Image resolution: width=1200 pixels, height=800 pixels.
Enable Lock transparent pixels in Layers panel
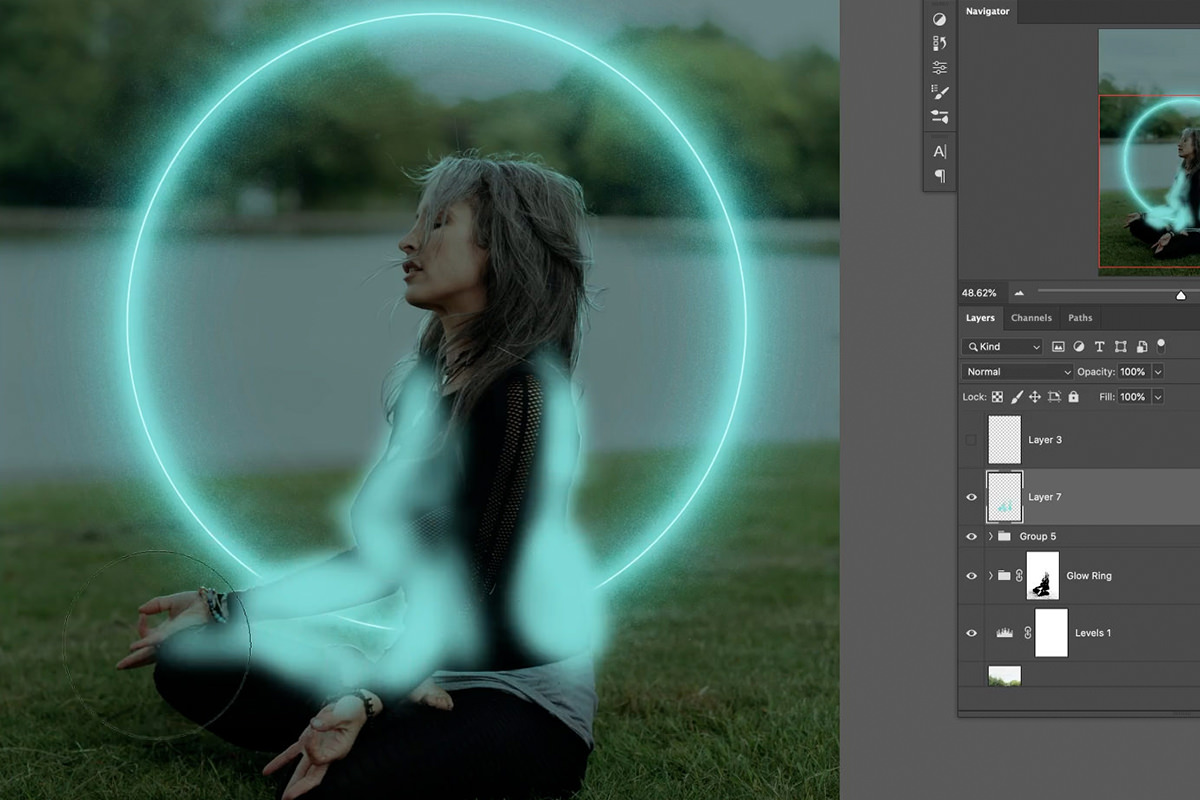997,397
